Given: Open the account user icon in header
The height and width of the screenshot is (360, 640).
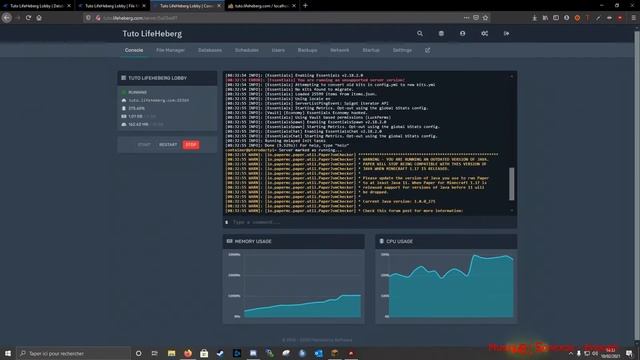Looking at the screenshot, I should tap(462, 33).
